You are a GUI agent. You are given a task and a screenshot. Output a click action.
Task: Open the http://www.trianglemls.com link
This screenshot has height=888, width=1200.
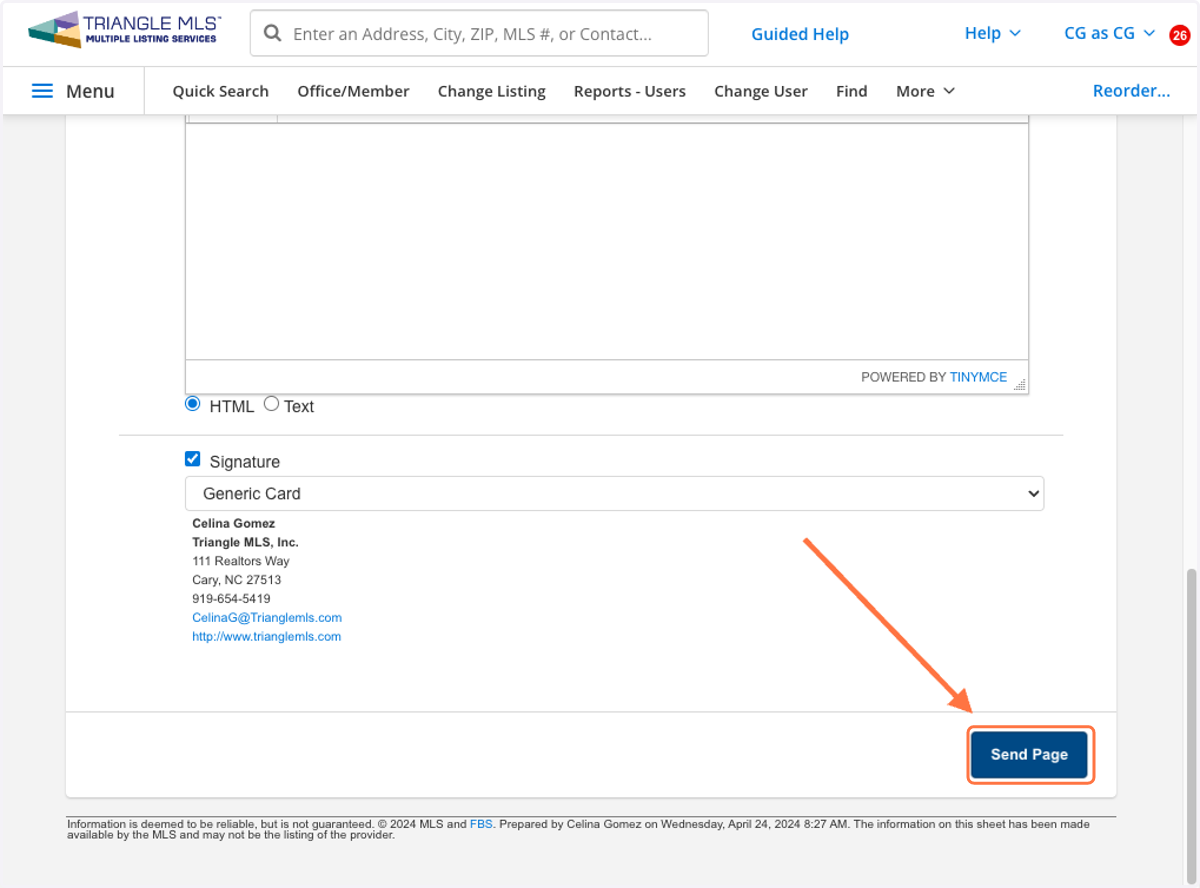[266, 637]
